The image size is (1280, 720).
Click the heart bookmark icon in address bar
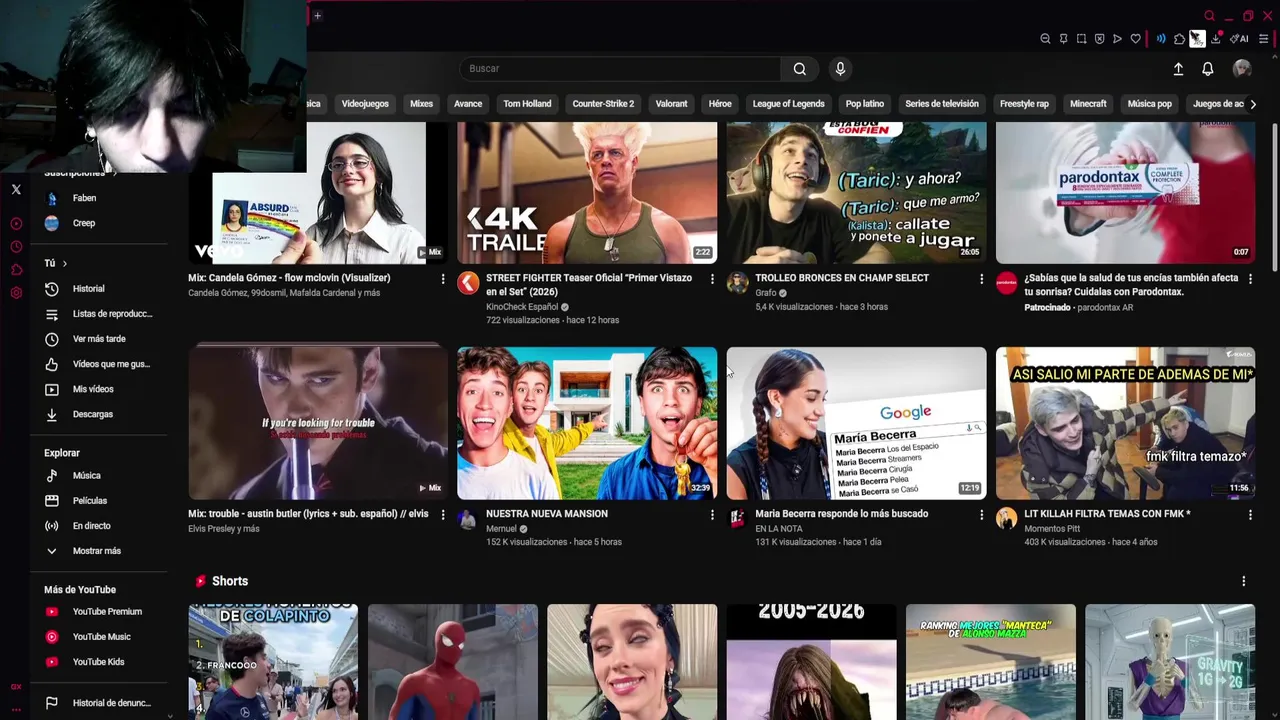1135,39
